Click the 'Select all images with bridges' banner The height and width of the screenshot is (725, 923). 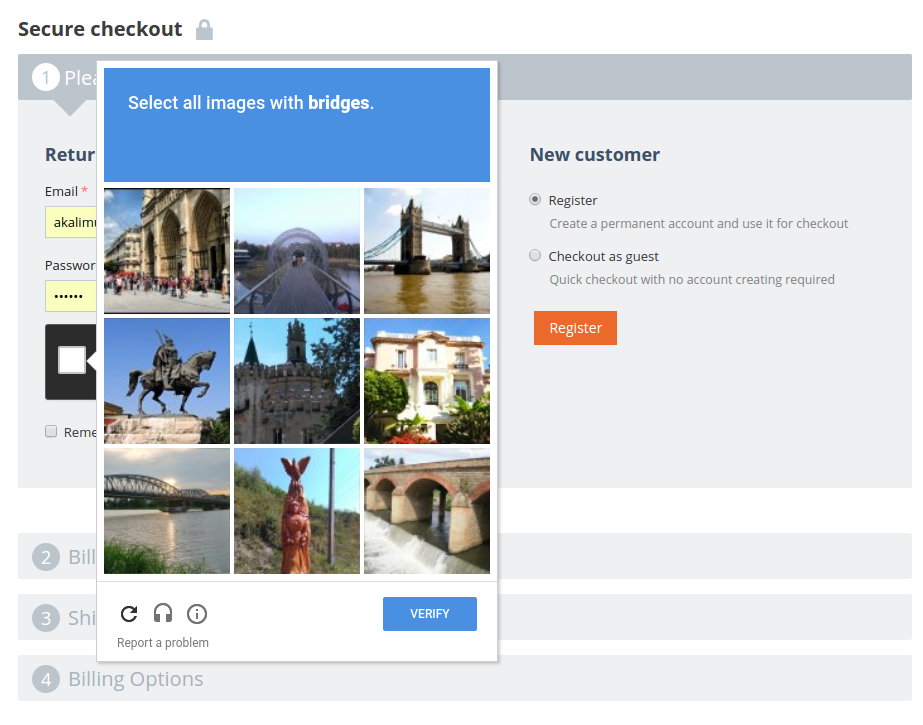coord(297,125)
